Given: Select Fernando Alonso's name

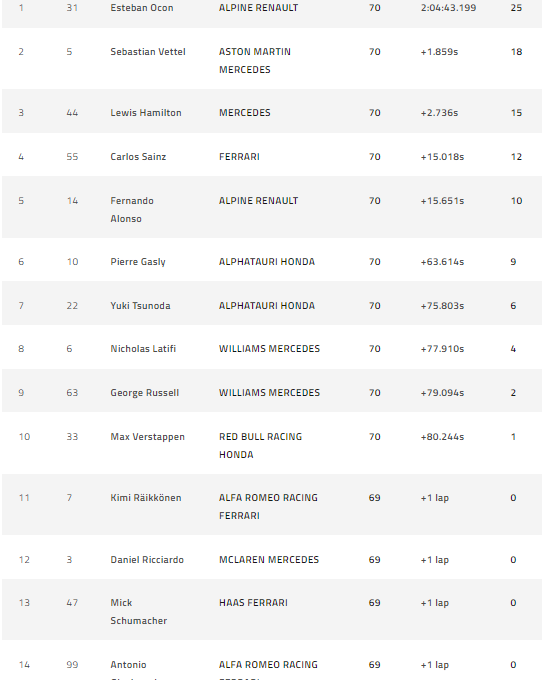Looking at the screenshot, I should (132, 209).
